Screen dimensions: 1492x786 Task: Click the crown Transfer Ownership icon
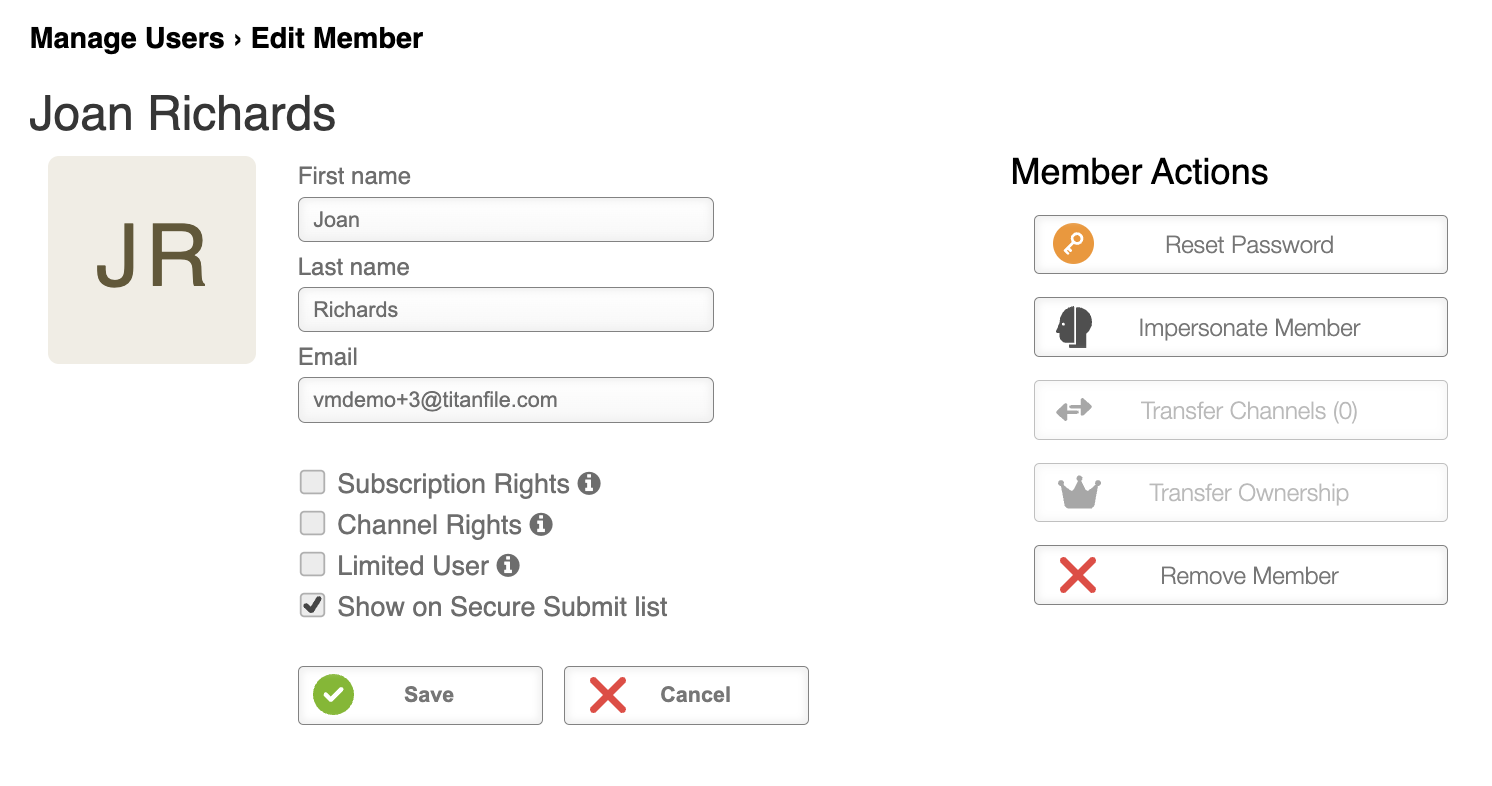[x=1079, y=493]
